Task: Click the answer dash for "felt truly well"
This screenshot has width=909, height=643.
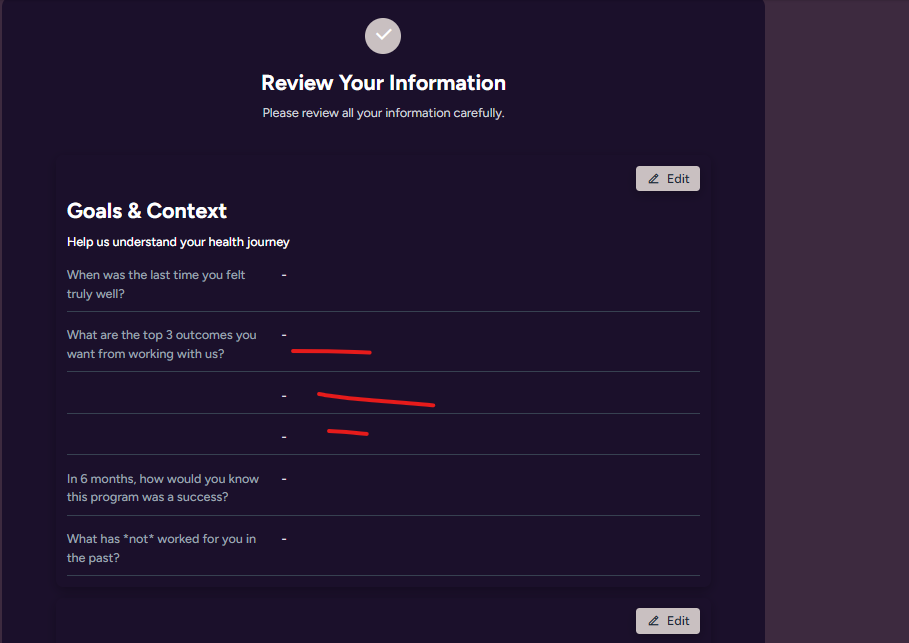Action: [x=284, y=275]
